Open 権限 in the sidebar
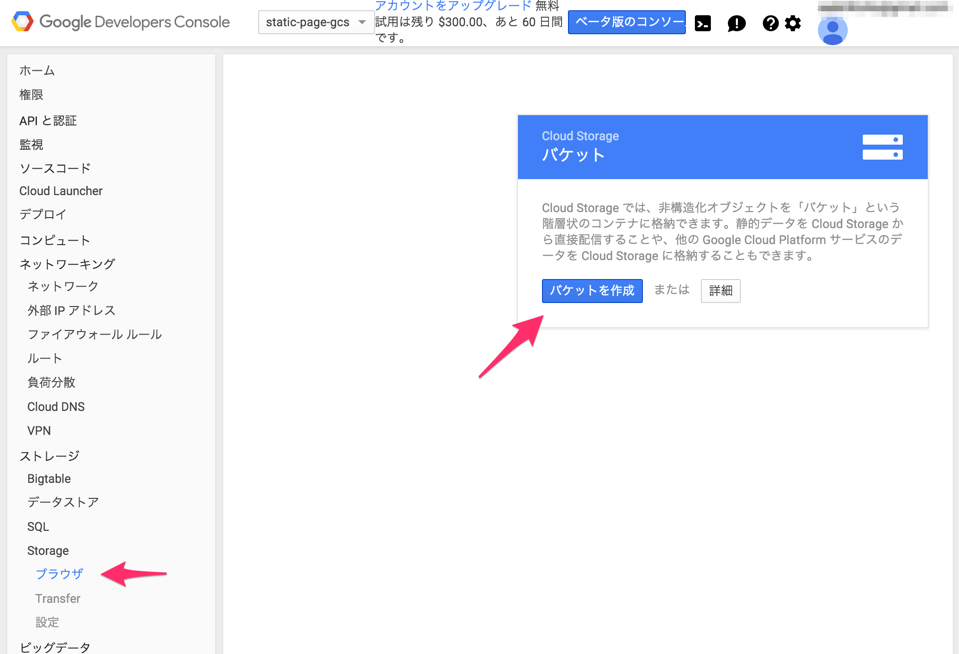 tap(31, 95)
